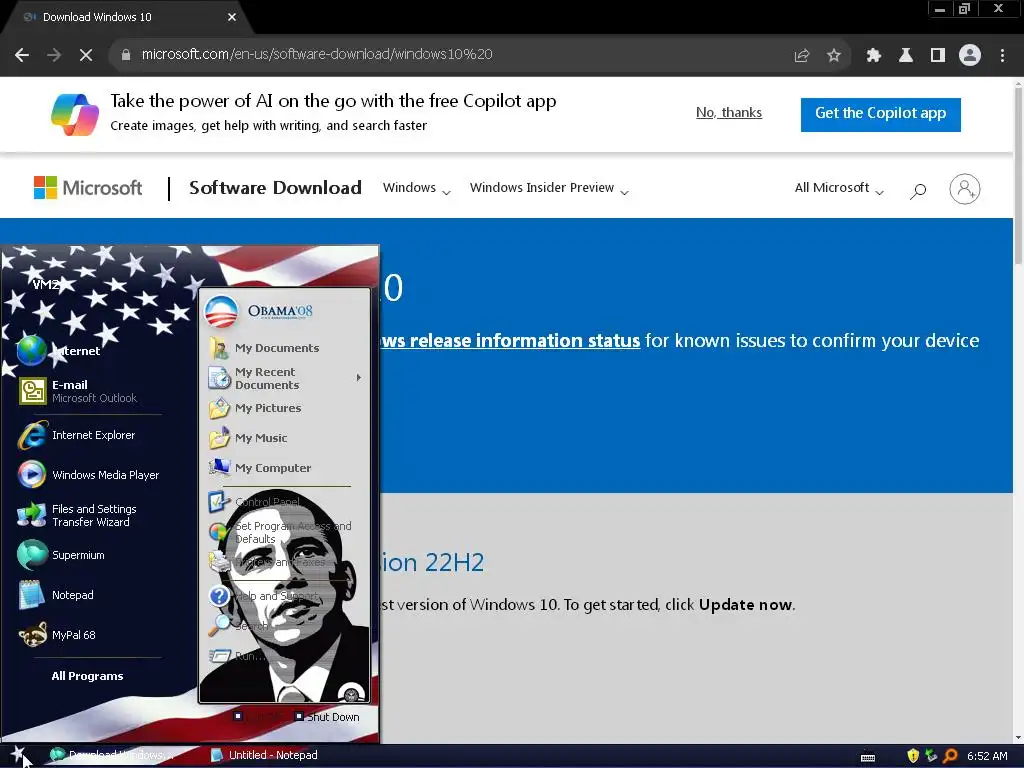The width and height of the screenshot is (1024, 768).
Task: Open E-mail Microsoft Outlook in Start menu
Action: tap(78, 391)
